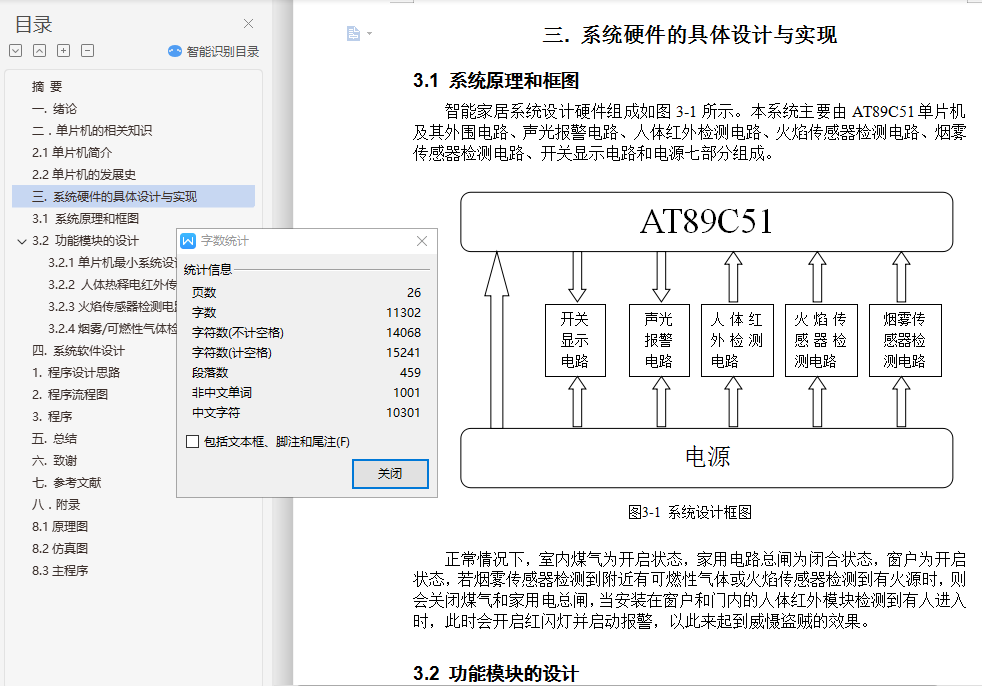Viewport: 982px width, 686px height.
Task: Click the 关闭 button
Action: tap(390, 474)
